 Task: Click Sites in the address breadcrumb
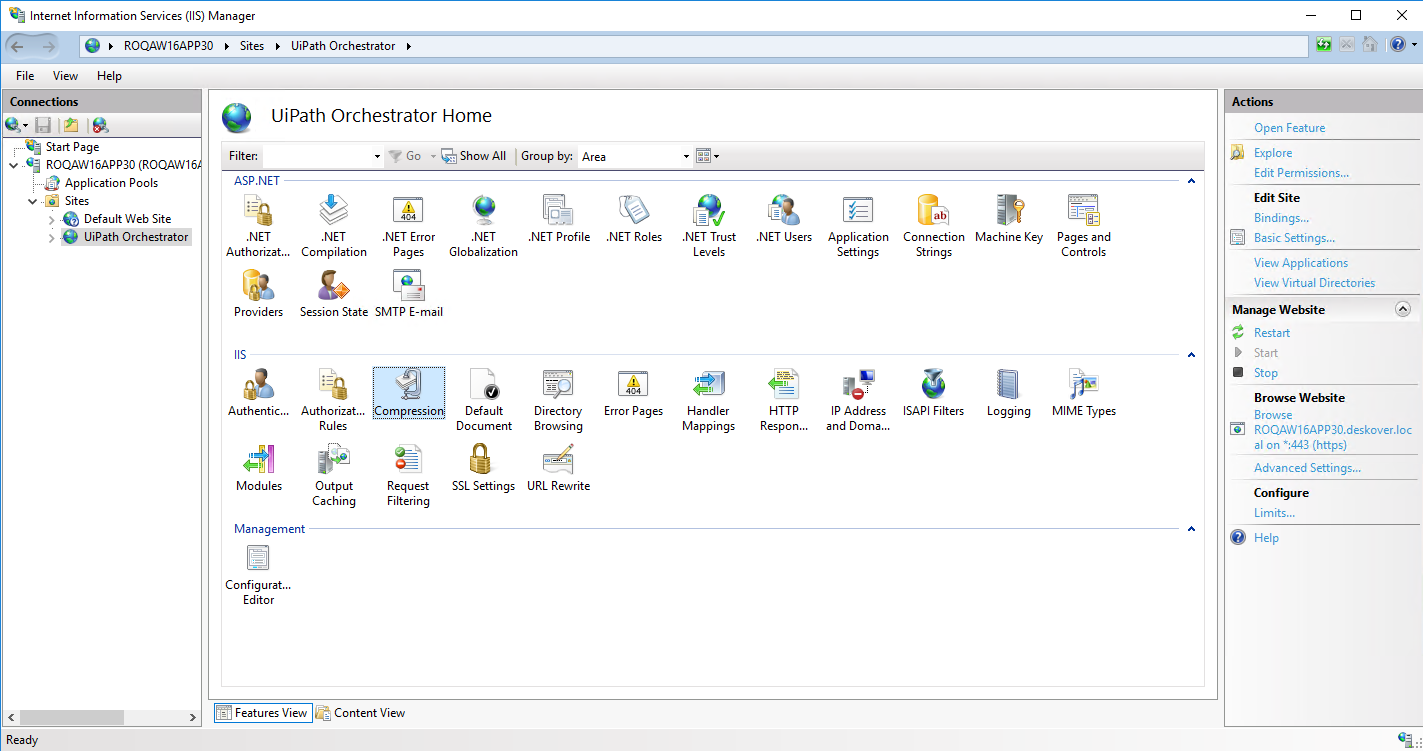pos(252,45)
